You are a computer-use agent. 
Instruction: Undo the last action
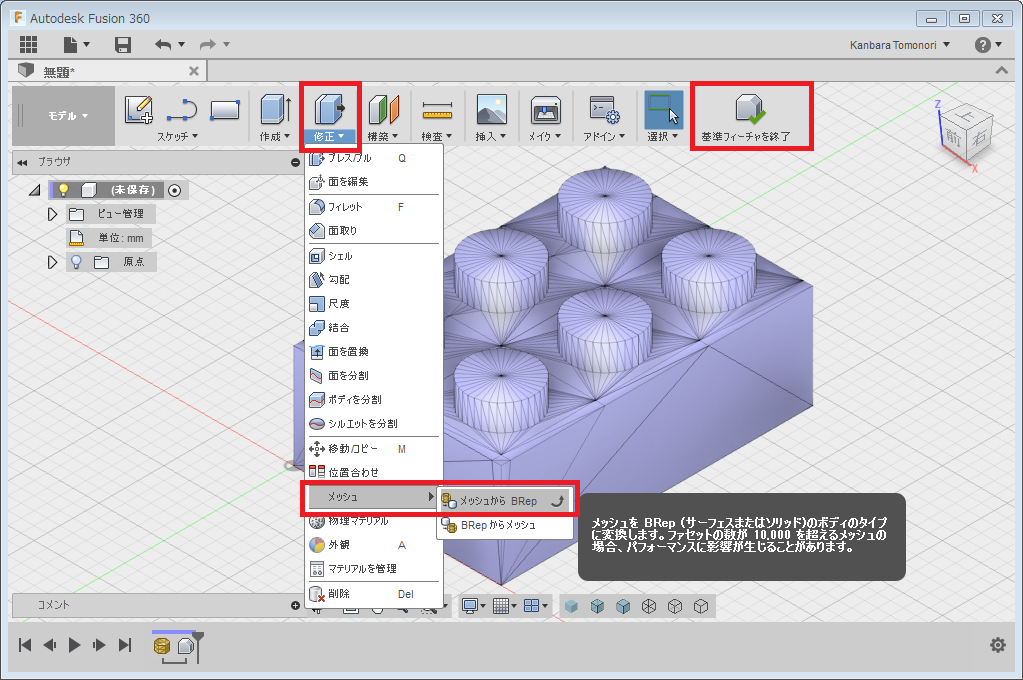[163, 44]
